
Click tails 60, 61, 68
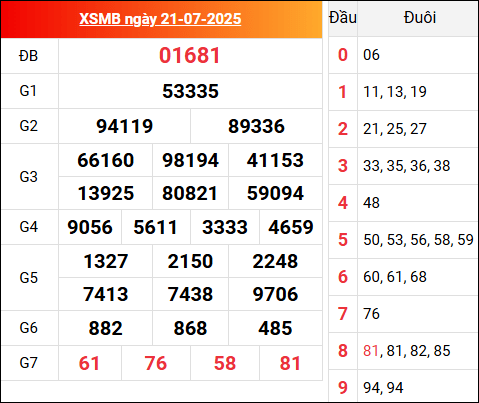coord(395,277)
